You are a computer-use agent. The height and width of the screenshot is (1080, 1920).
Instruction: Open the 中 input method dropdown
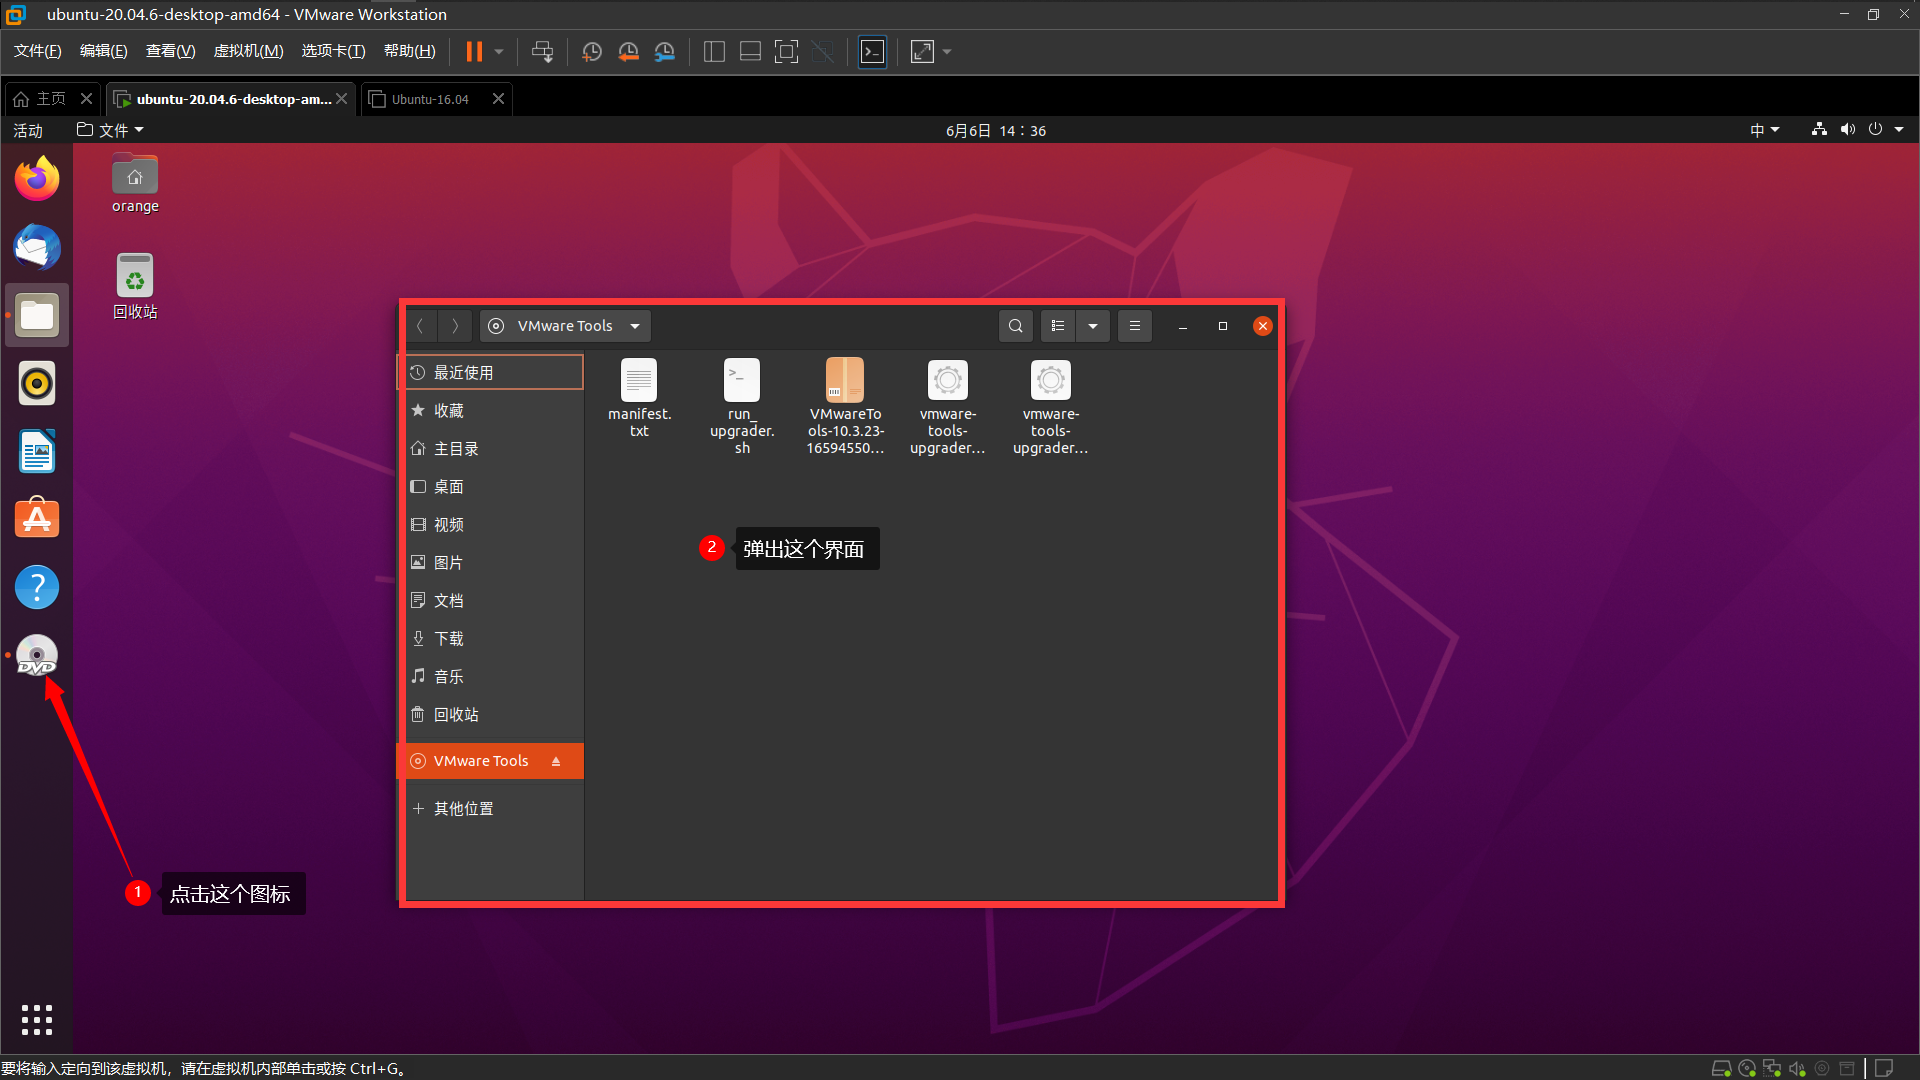pos(1764,130)
